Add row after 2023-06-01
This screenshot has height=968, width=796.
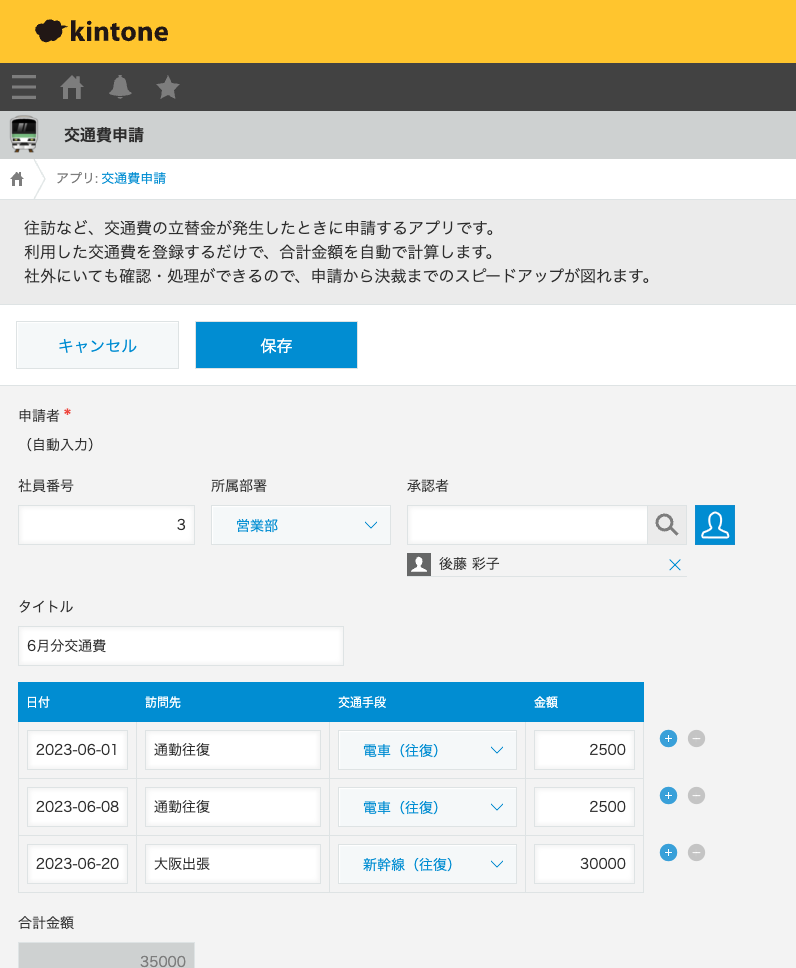pyautogui.click(x=668, y=738)
